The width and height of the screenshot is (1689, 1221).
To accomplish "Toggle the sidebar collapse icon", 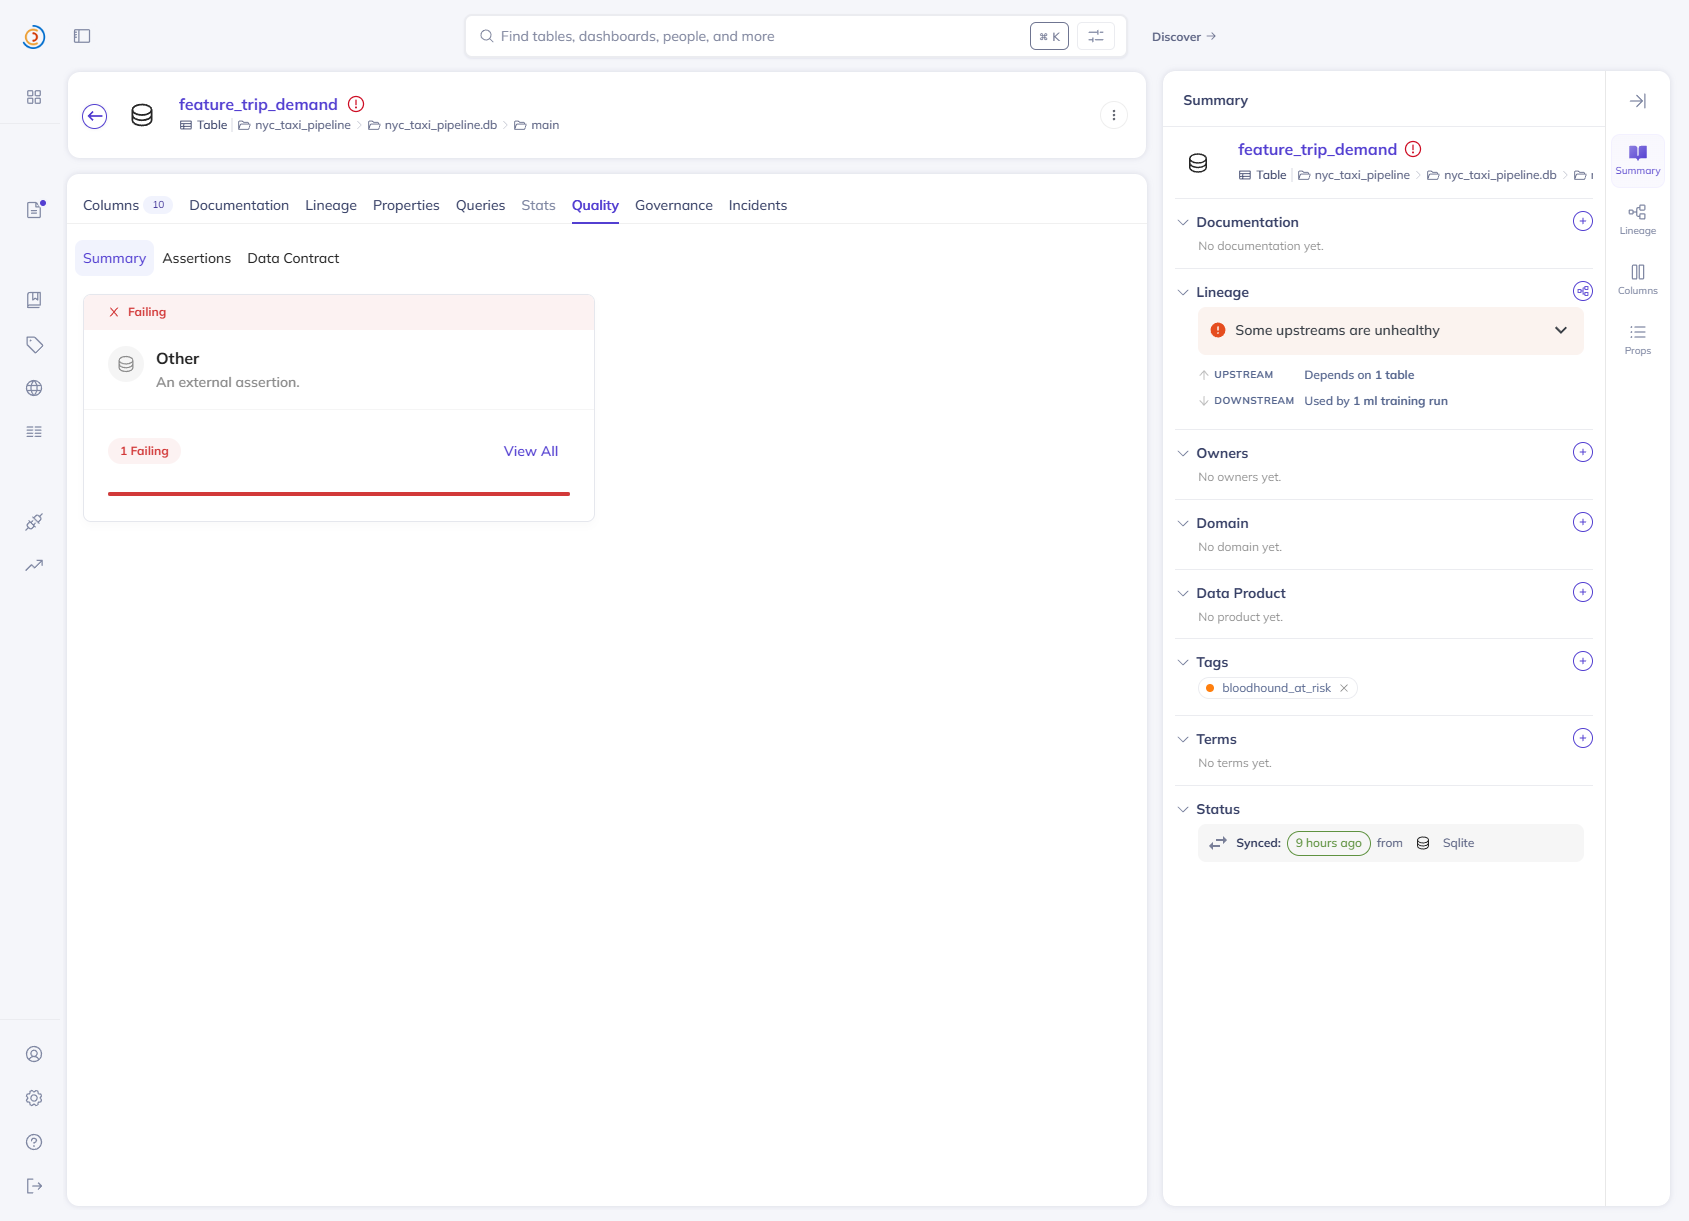I will (x=82, y=36).
